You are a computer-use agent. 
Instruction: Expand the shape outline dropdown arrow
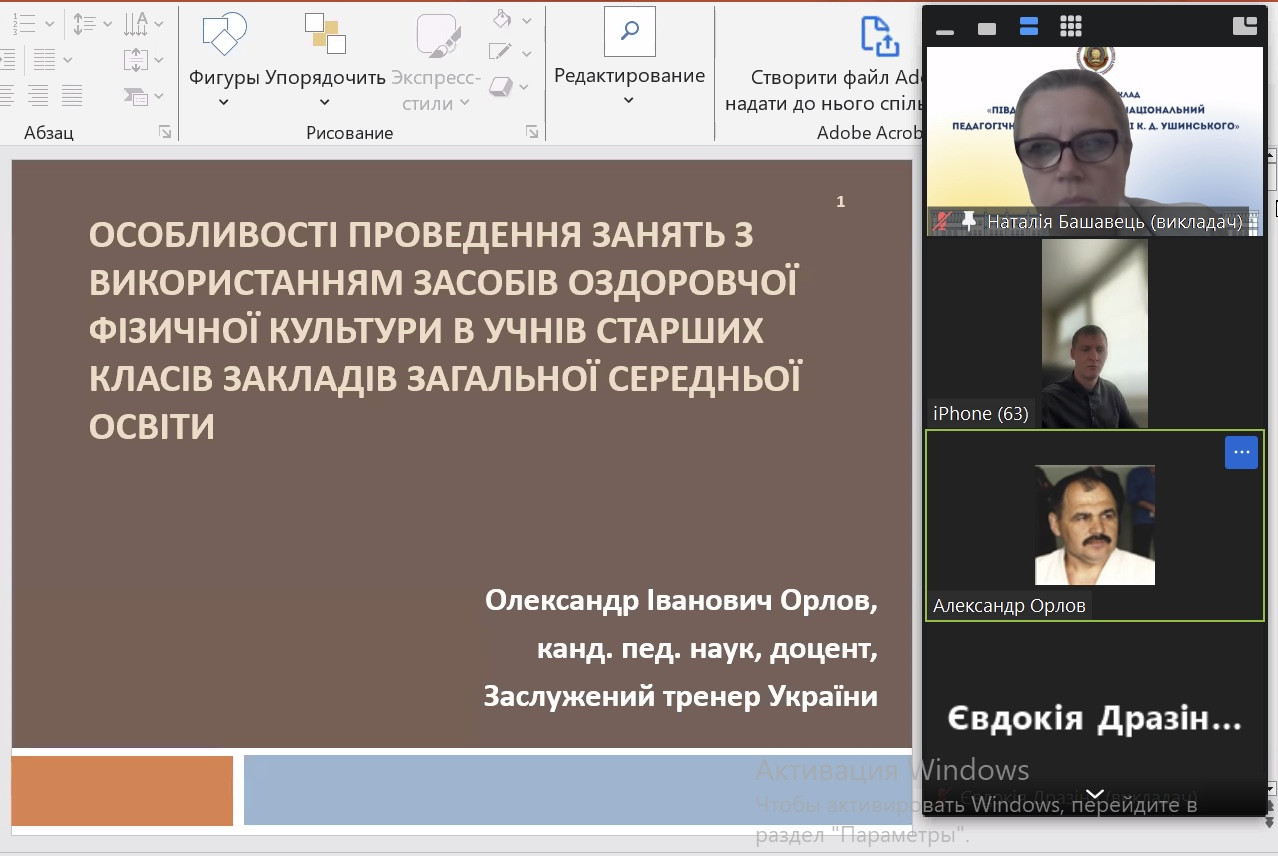click(527, 53)
